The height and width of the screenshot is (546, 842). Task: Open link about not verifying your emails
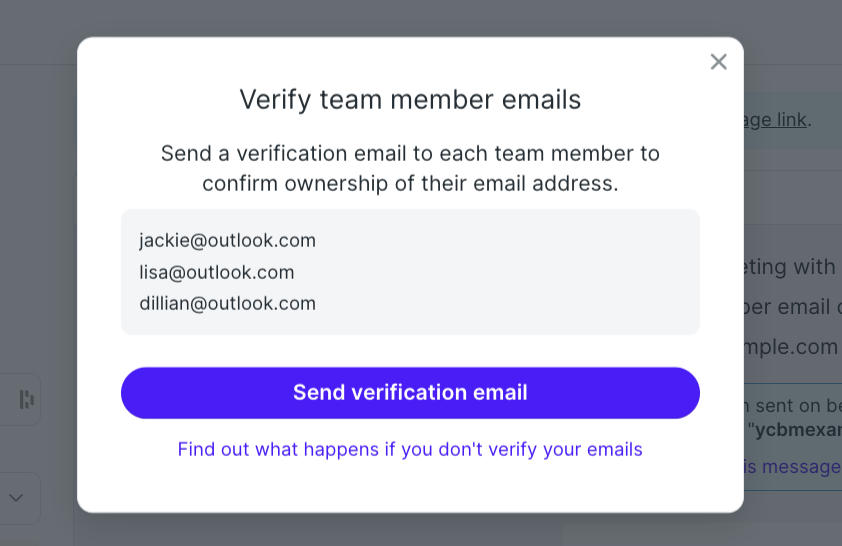(410, 449)
